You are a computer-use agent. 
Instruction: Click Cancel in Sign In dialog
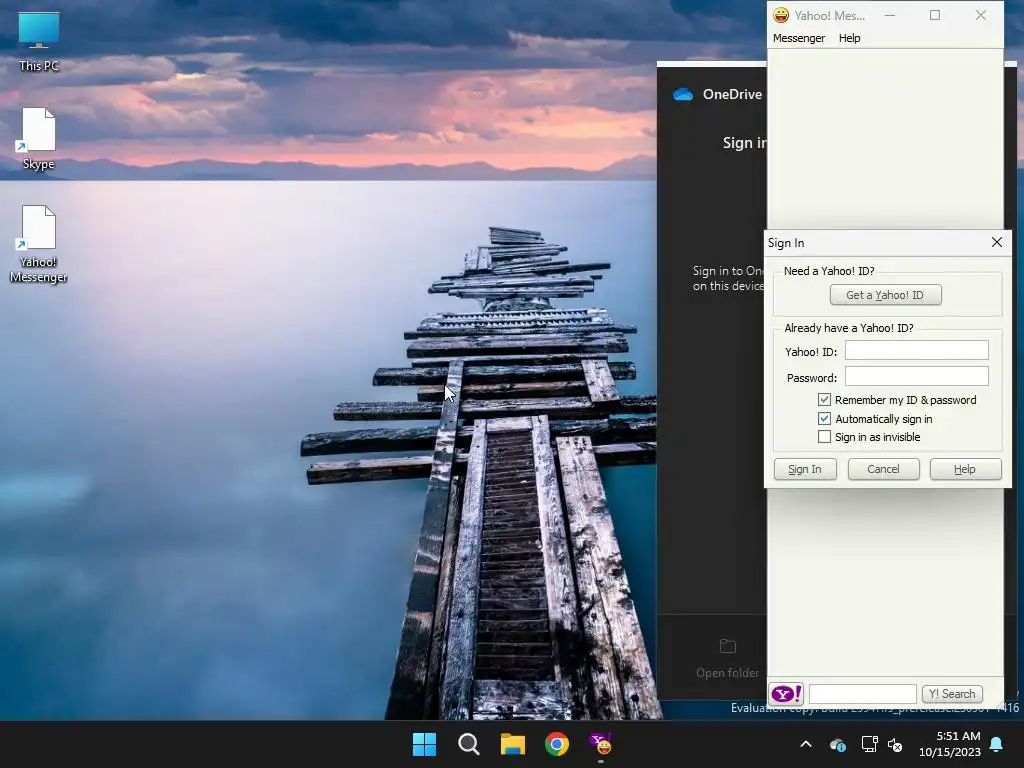884,469
